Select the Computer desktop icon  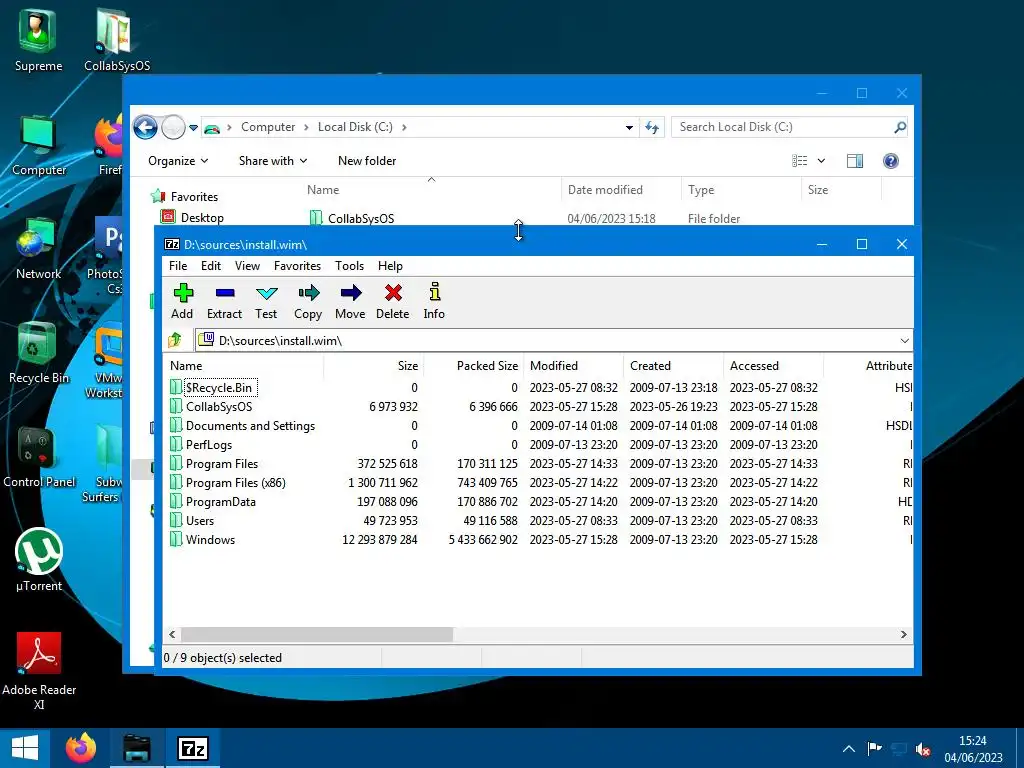tap(39, 145)
